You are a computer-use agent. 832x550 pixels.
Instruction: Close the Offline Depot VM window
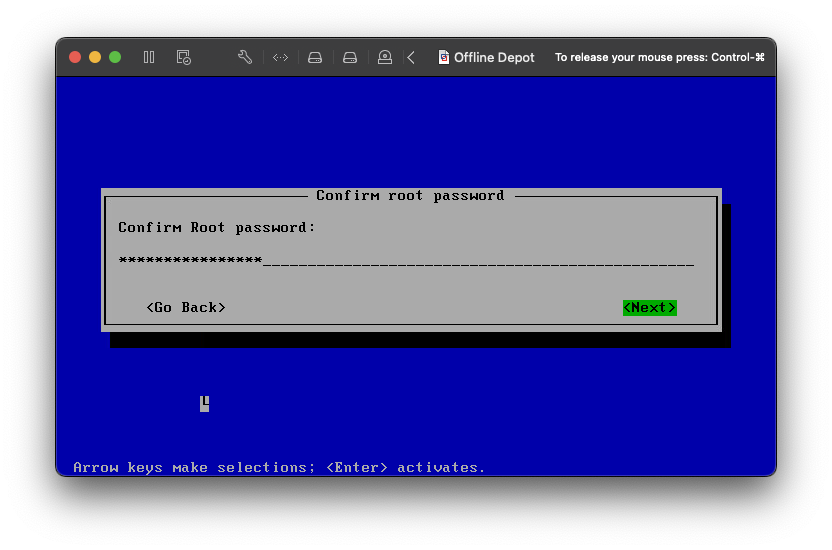[x=75, y=57]
